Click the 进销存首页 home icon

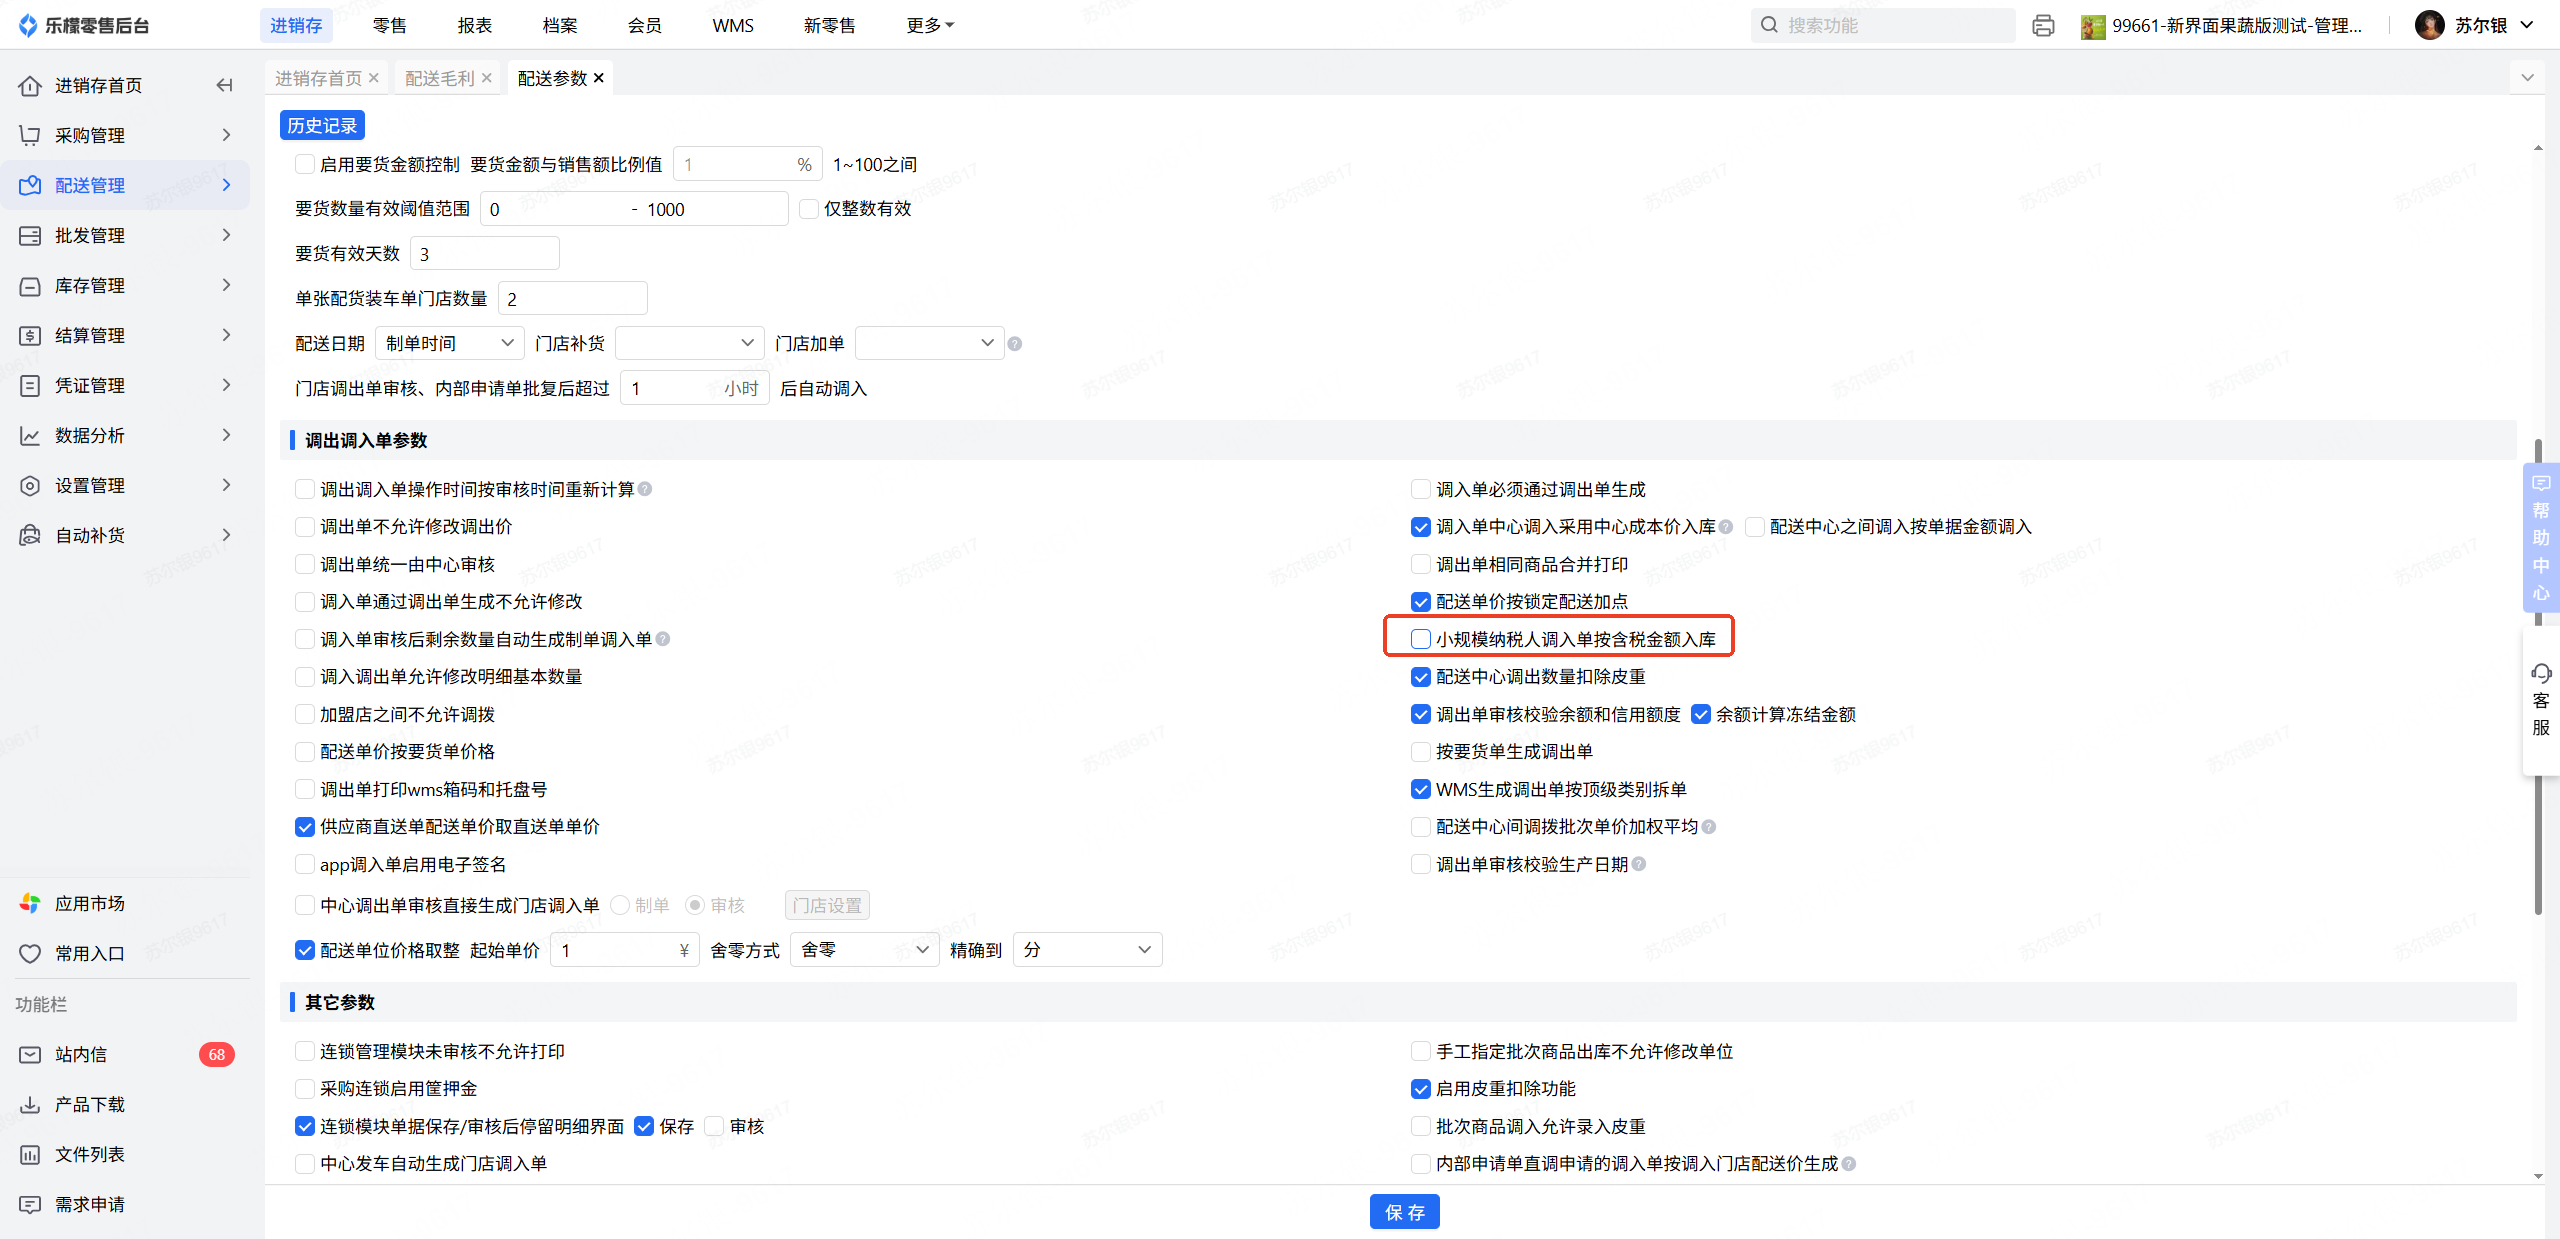coord(30,85)
